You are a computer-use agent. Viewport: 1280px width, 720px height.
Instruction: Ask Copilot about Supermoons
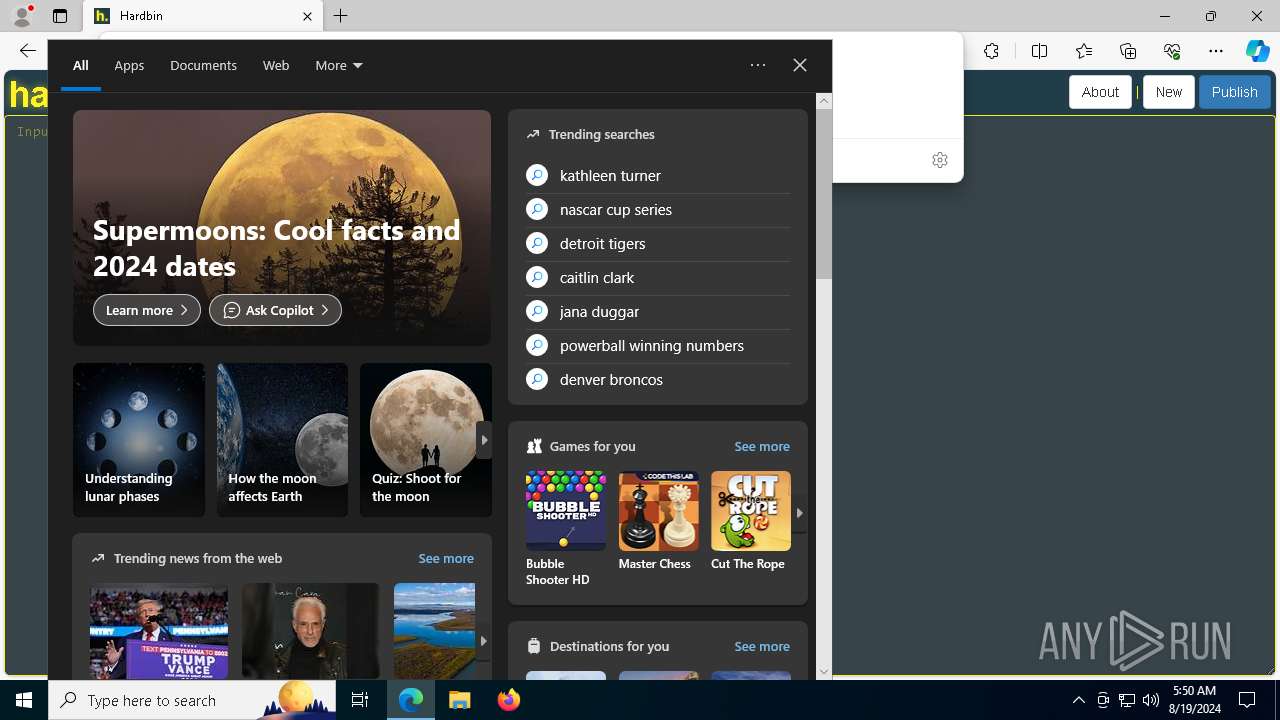click(x=275, y=310)
